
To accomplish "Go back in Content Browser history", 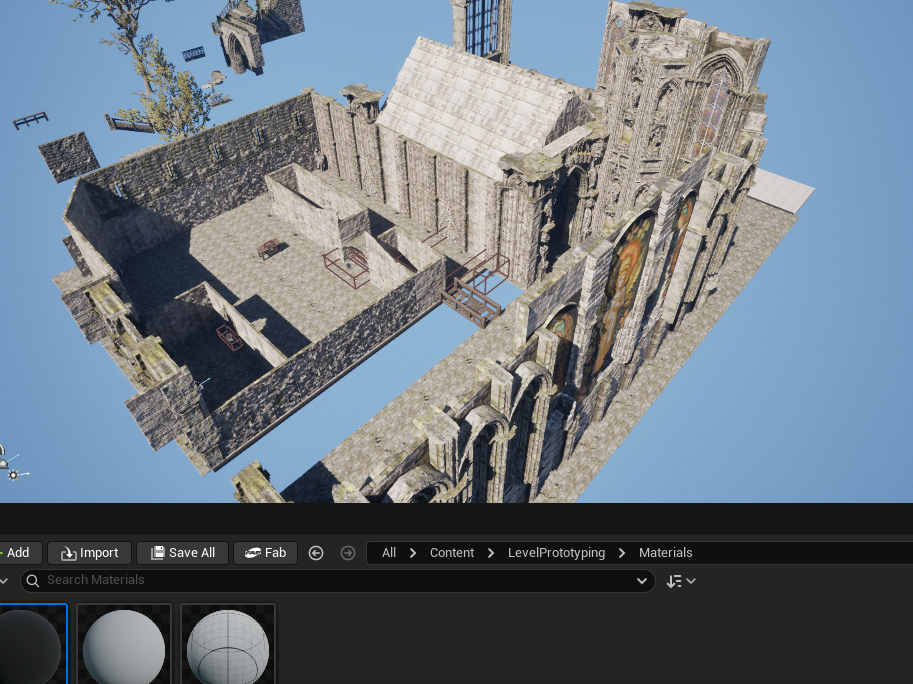I will tap(316, 553).
